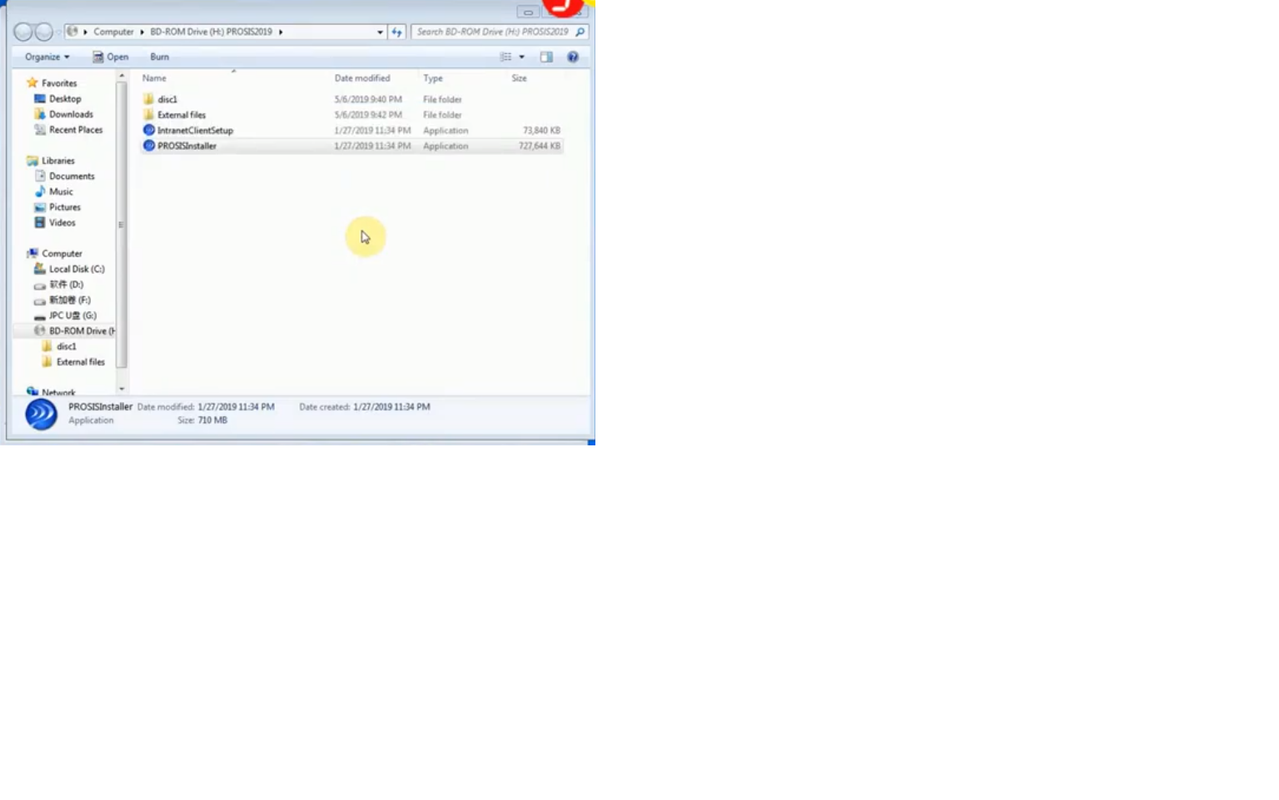The width and height of the screenshot is (1279, 800).
Task: Click the PROSISInstaller application icon in file list
Action: 149,146
